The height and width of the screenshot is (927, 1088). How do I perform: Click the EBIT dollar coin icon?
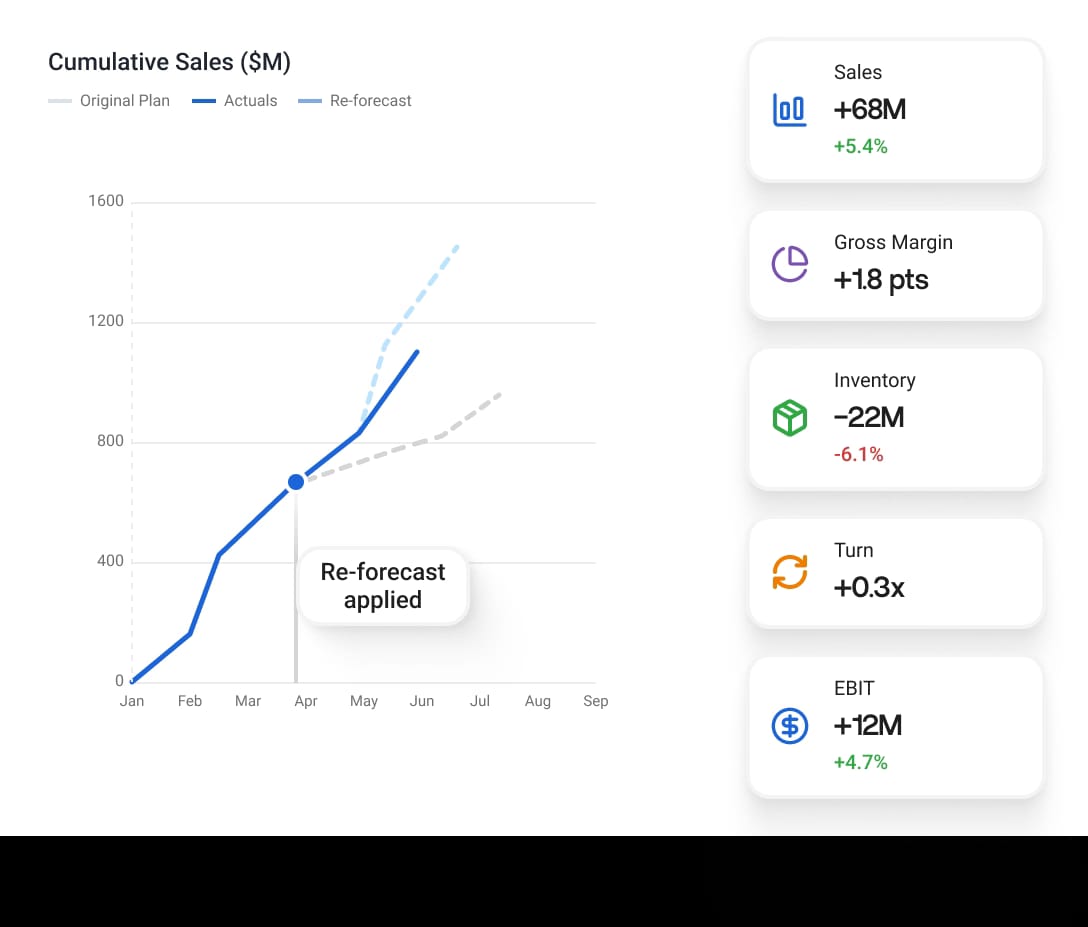click(x=790, y=726)
